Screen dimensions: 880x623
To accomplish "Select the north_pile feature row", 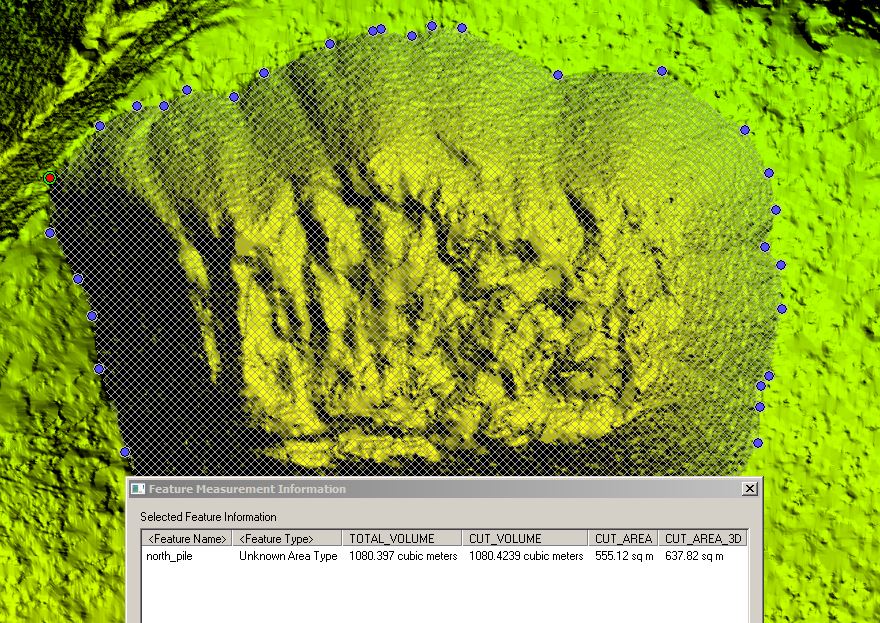I will [x=444, y=556].
